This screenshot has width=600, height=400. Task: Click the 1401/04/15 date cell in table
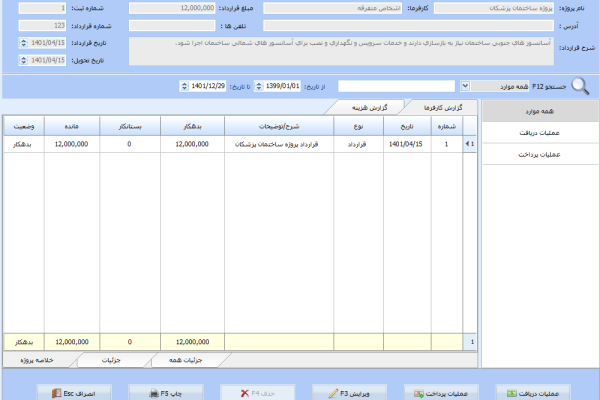pyautogui.click(x=407, y=144)
